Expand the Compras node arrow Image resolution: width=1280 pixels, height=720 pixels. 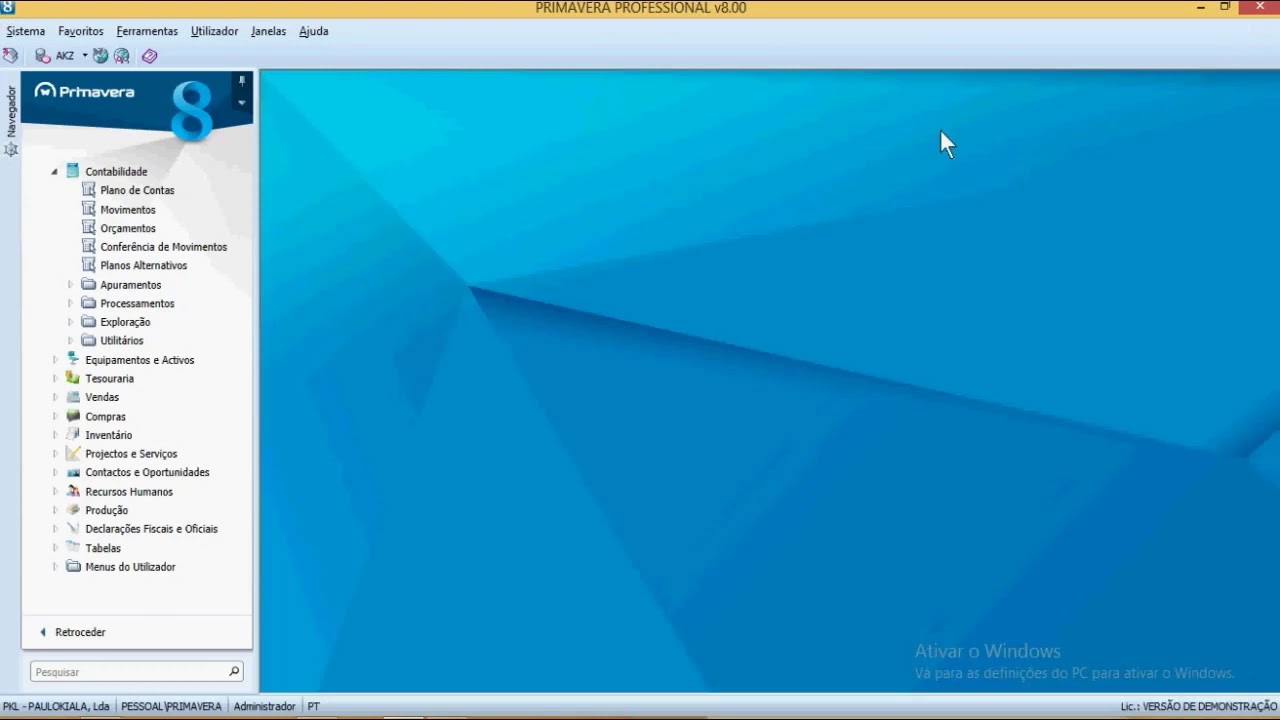(x=56, y=417)
